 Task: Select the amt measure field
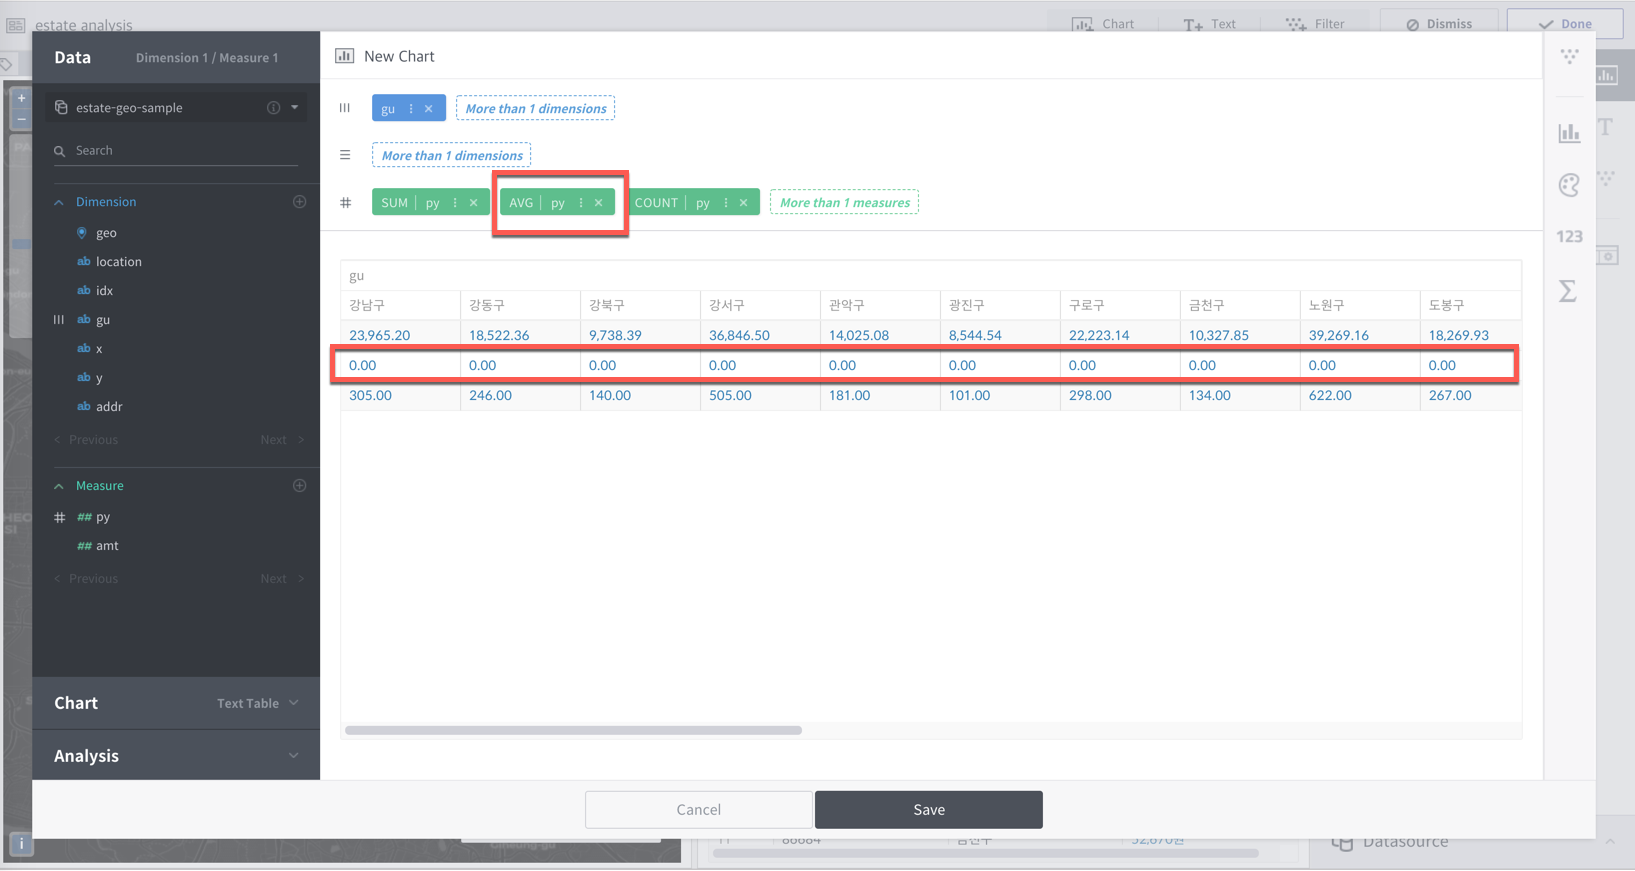(x=107, y=545)
